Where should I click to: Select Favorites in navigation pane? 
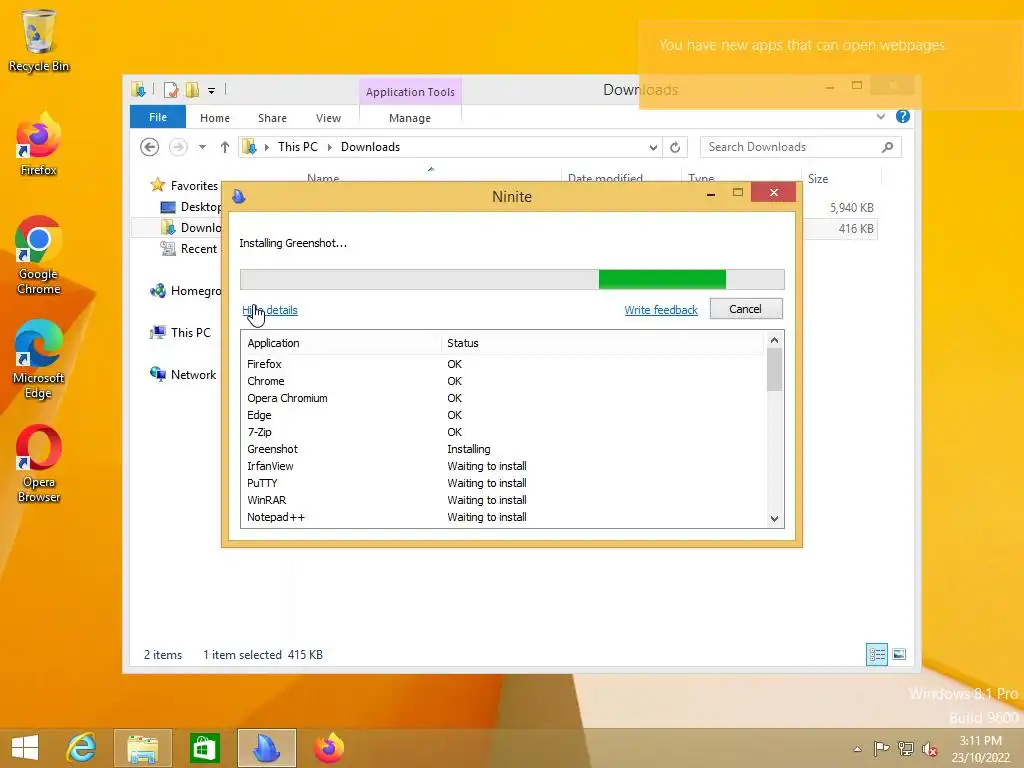(194, 186)
